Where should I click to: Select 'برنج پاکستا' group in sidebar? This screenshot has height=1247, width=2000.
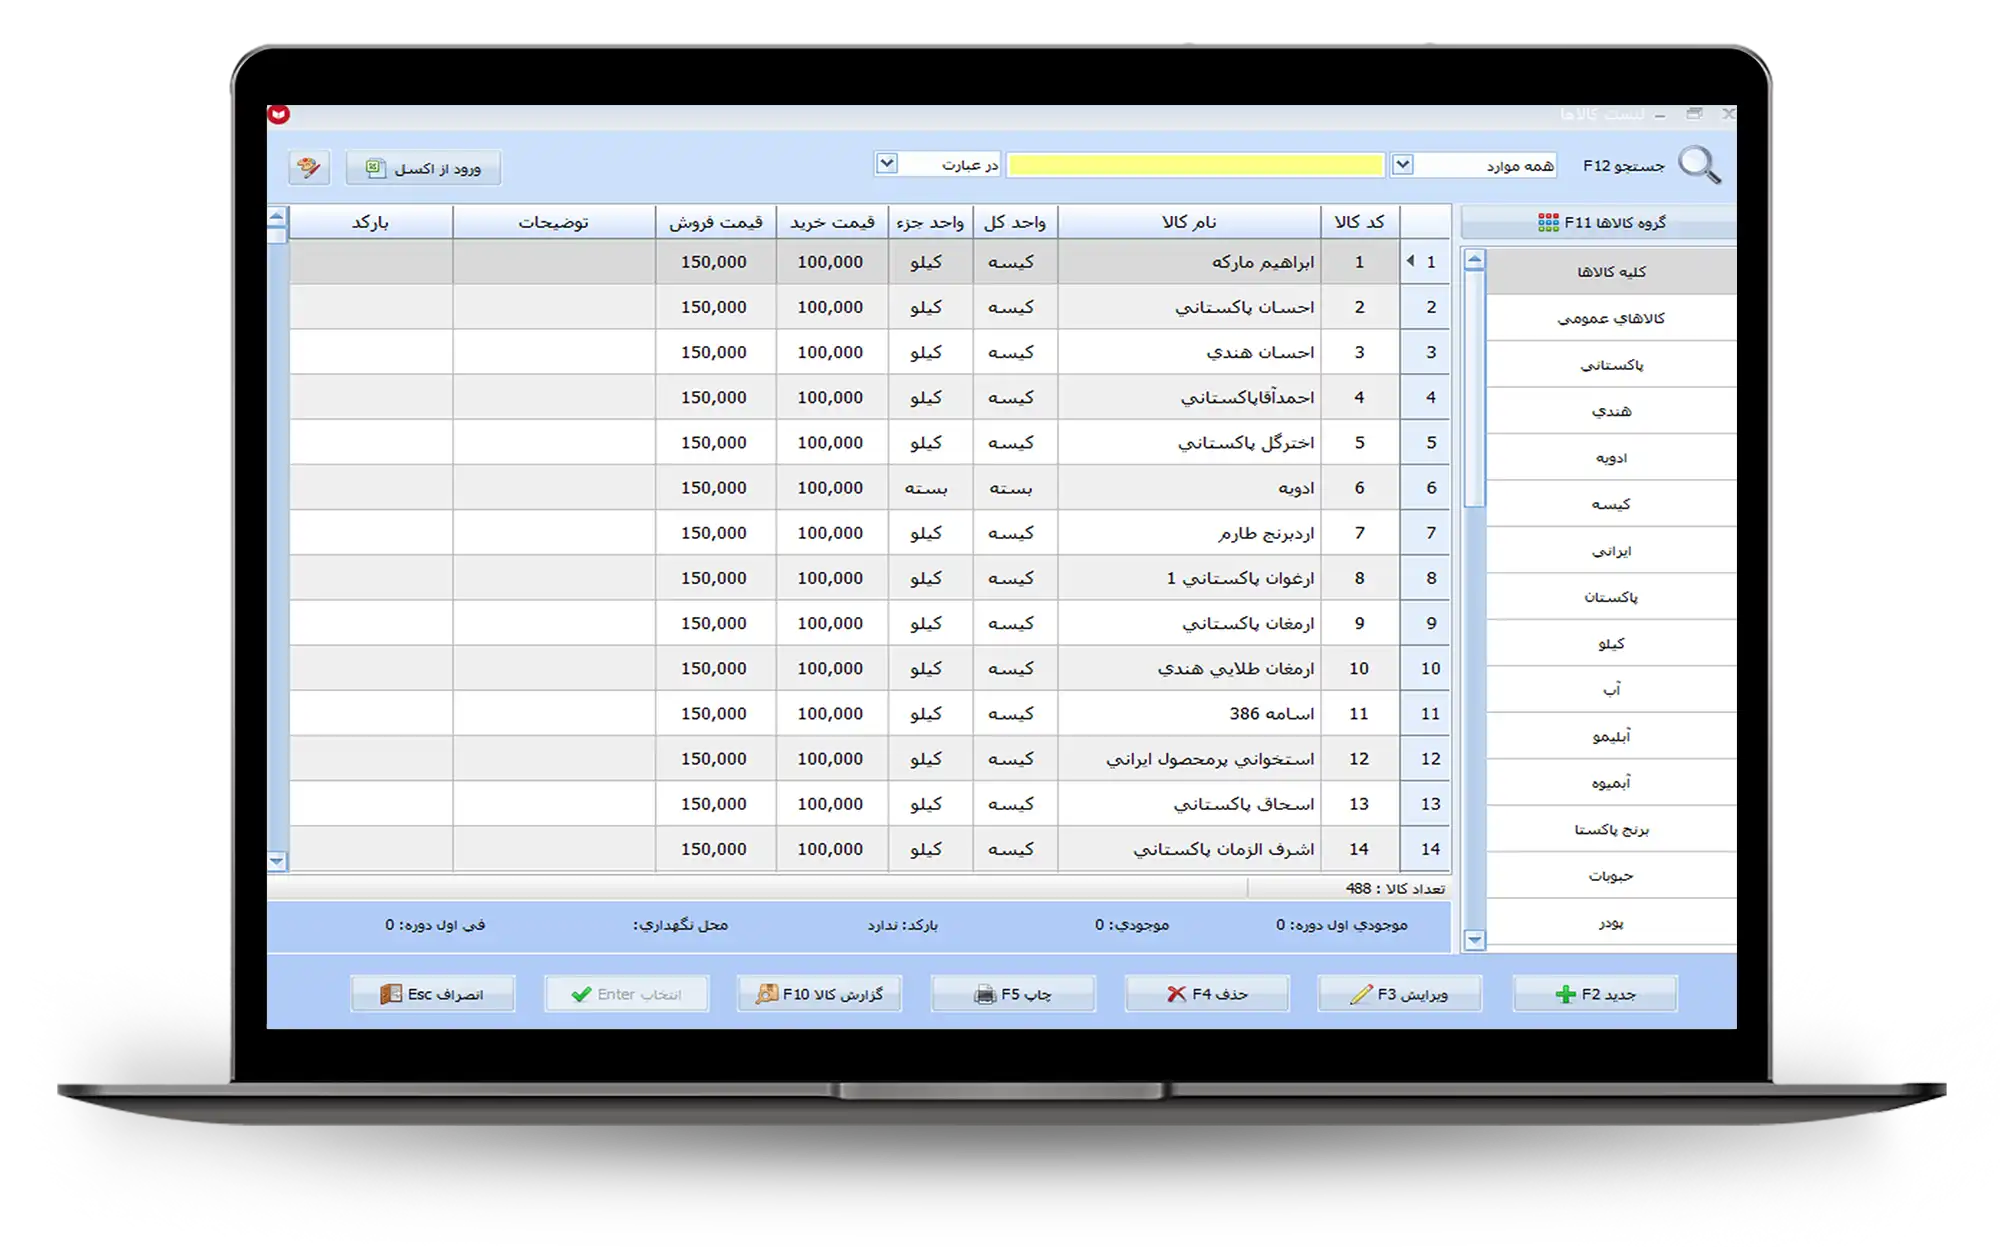click(1611, 829)
